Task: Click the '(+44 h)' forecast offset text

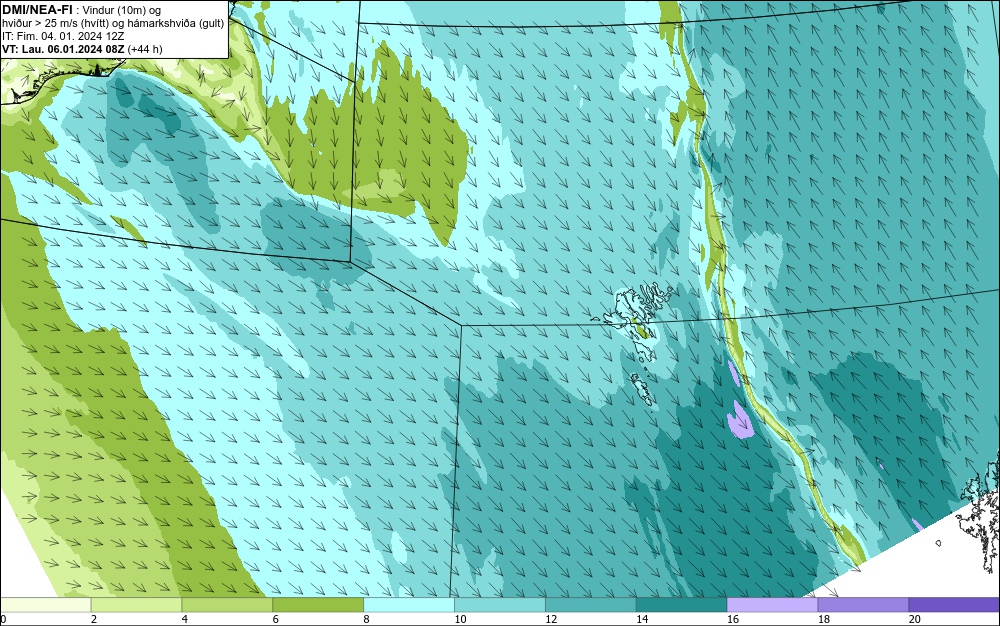Action: [145, 50]
